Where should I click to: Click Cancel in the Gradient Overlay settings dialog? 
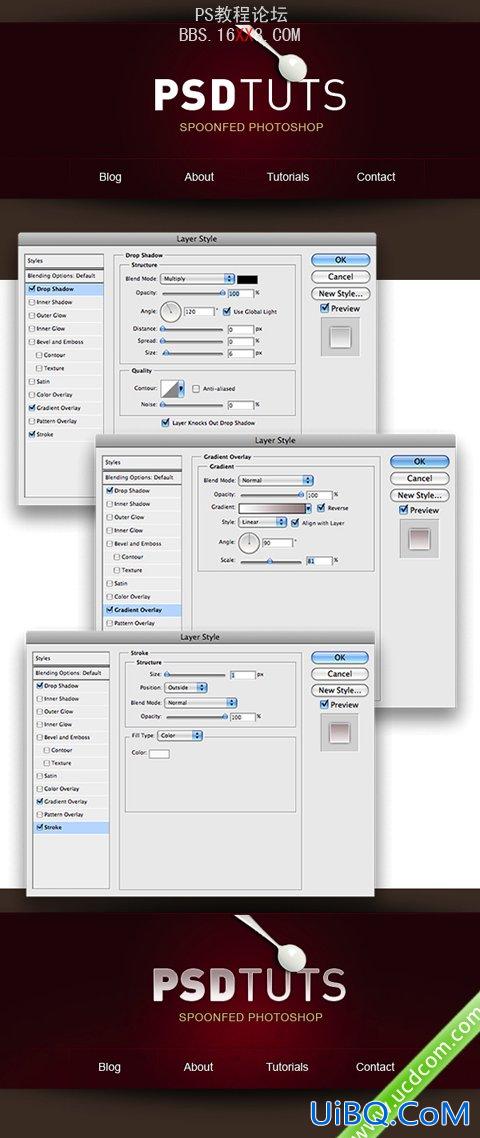point(419,478)
